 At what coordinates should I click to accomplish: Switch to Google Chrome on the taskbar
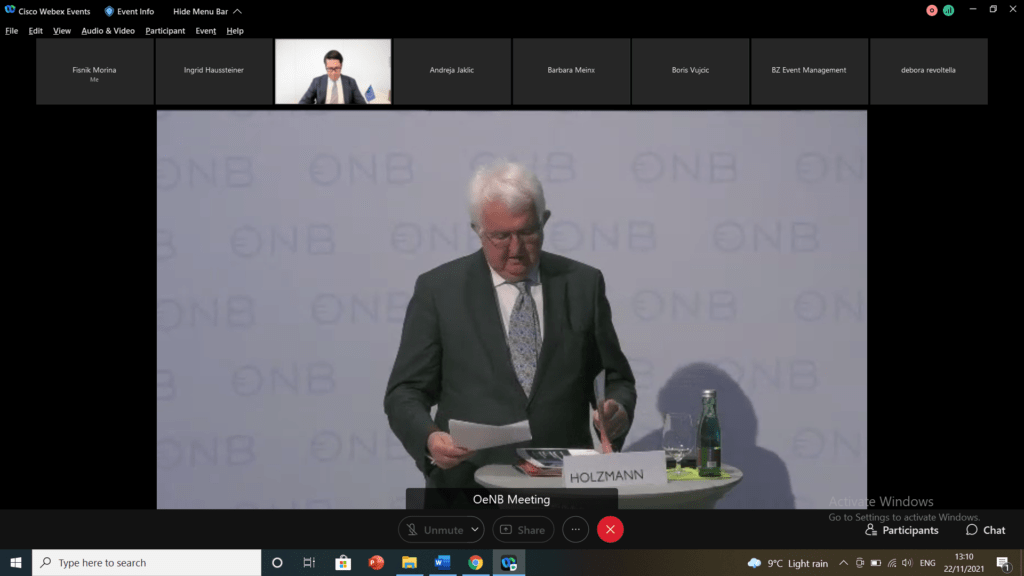[x=475, y=562]
